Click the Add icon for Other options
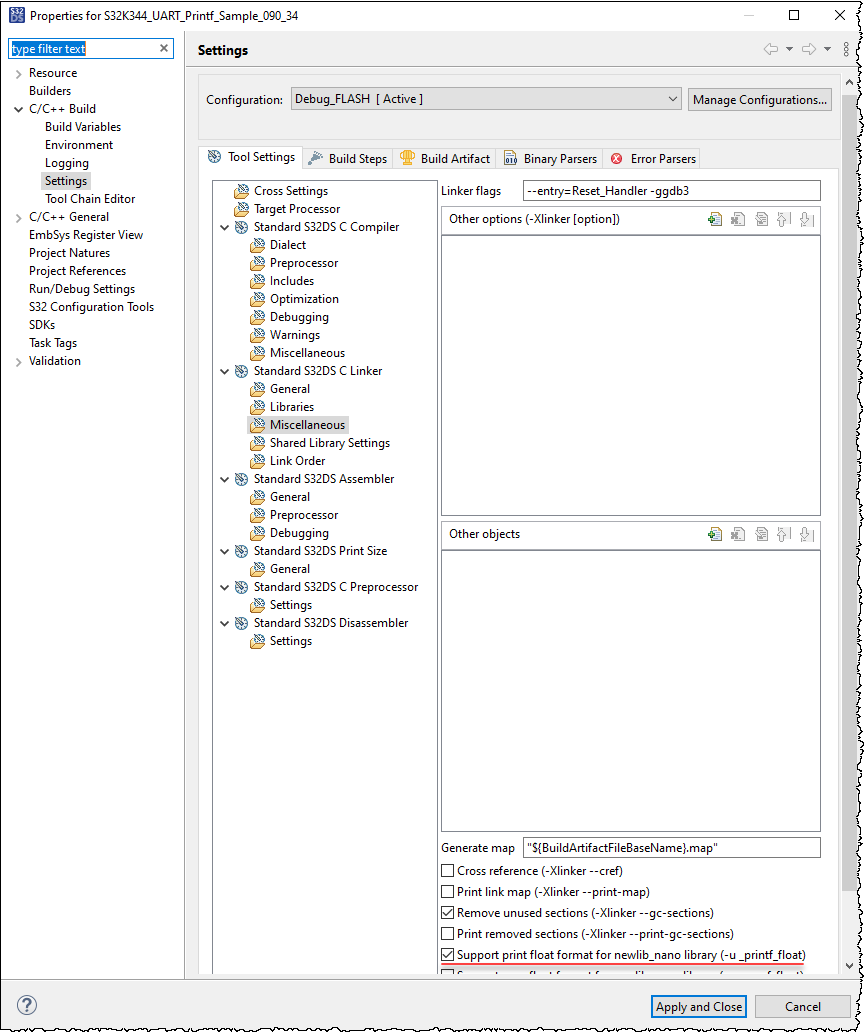 tap(715, 218)
